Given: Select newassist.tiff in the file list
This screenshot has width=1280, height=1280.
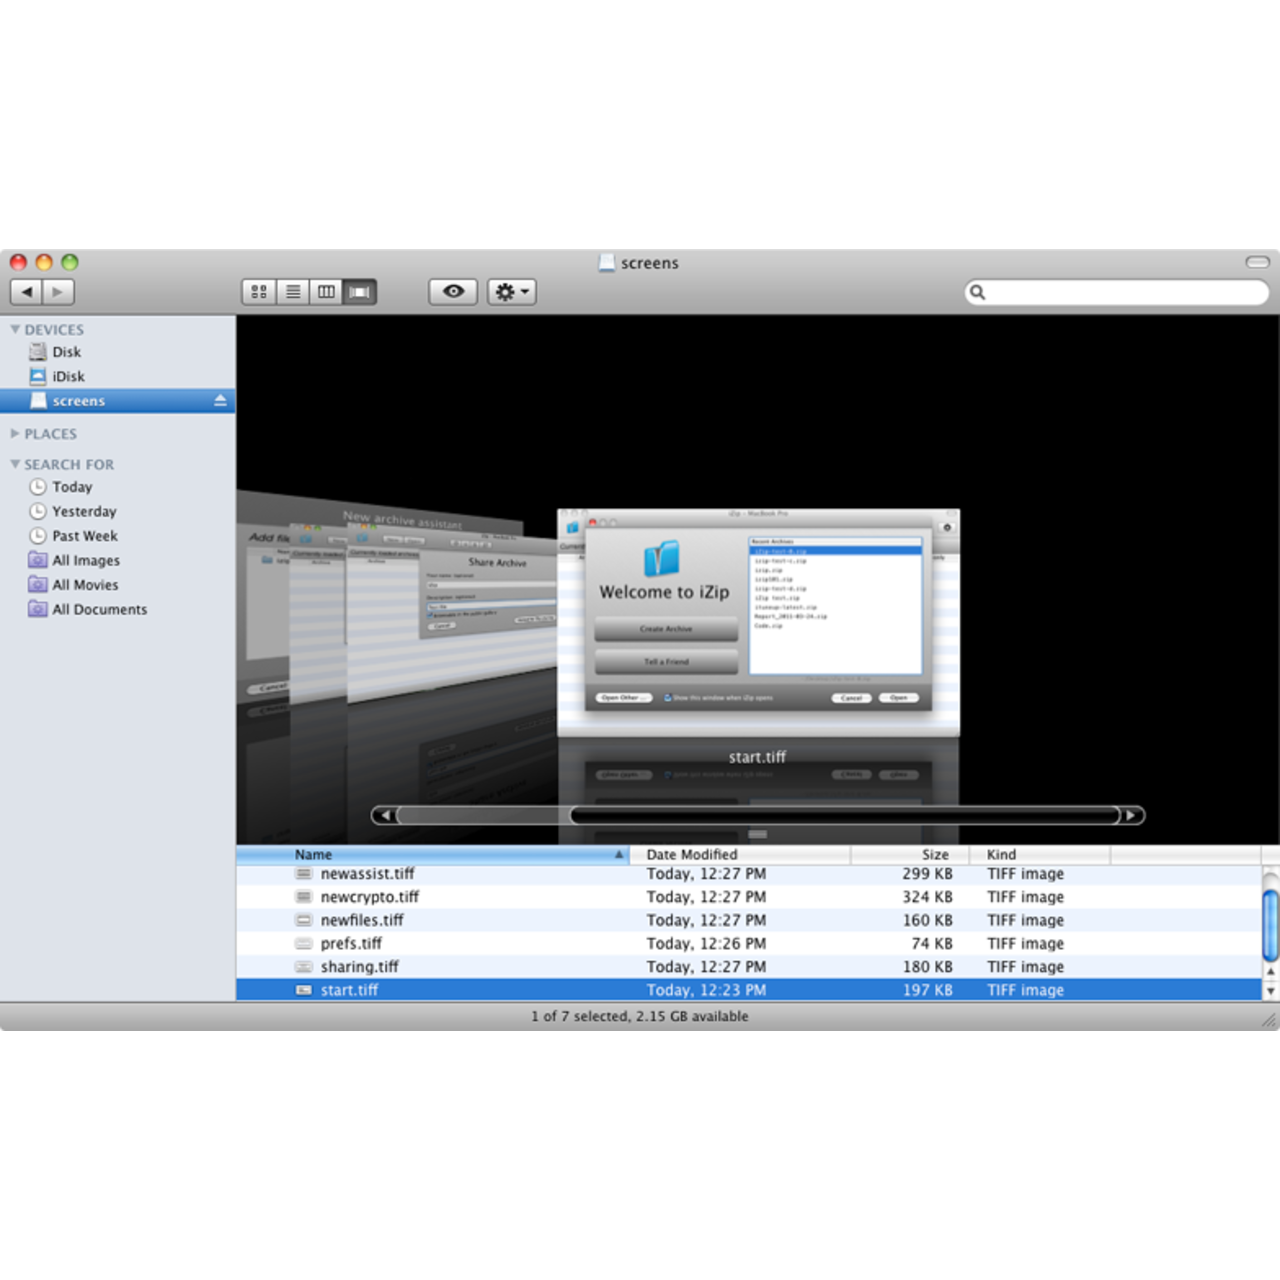Looking at the screenshot, I should pos(749,874).
